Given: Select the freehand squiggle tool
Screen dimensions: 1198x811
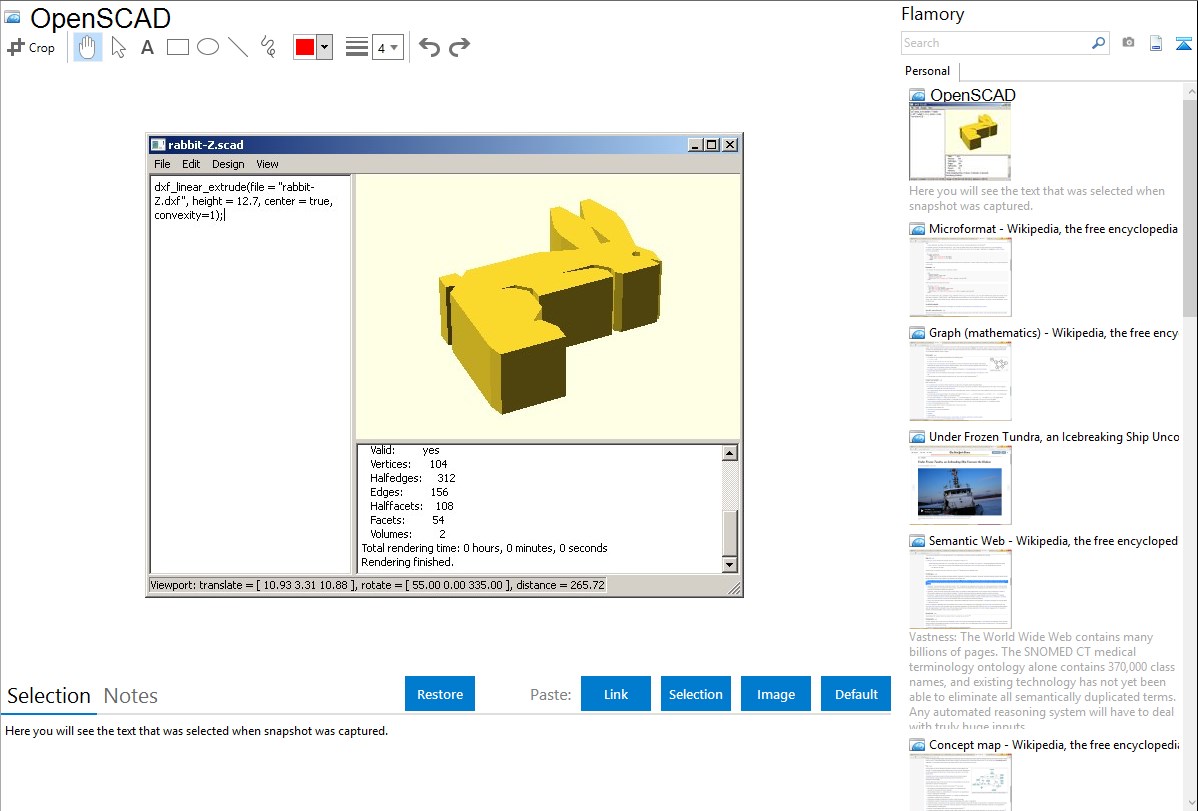Looking at the screenshot, I should pyautogui.click(x=268, y=47).
